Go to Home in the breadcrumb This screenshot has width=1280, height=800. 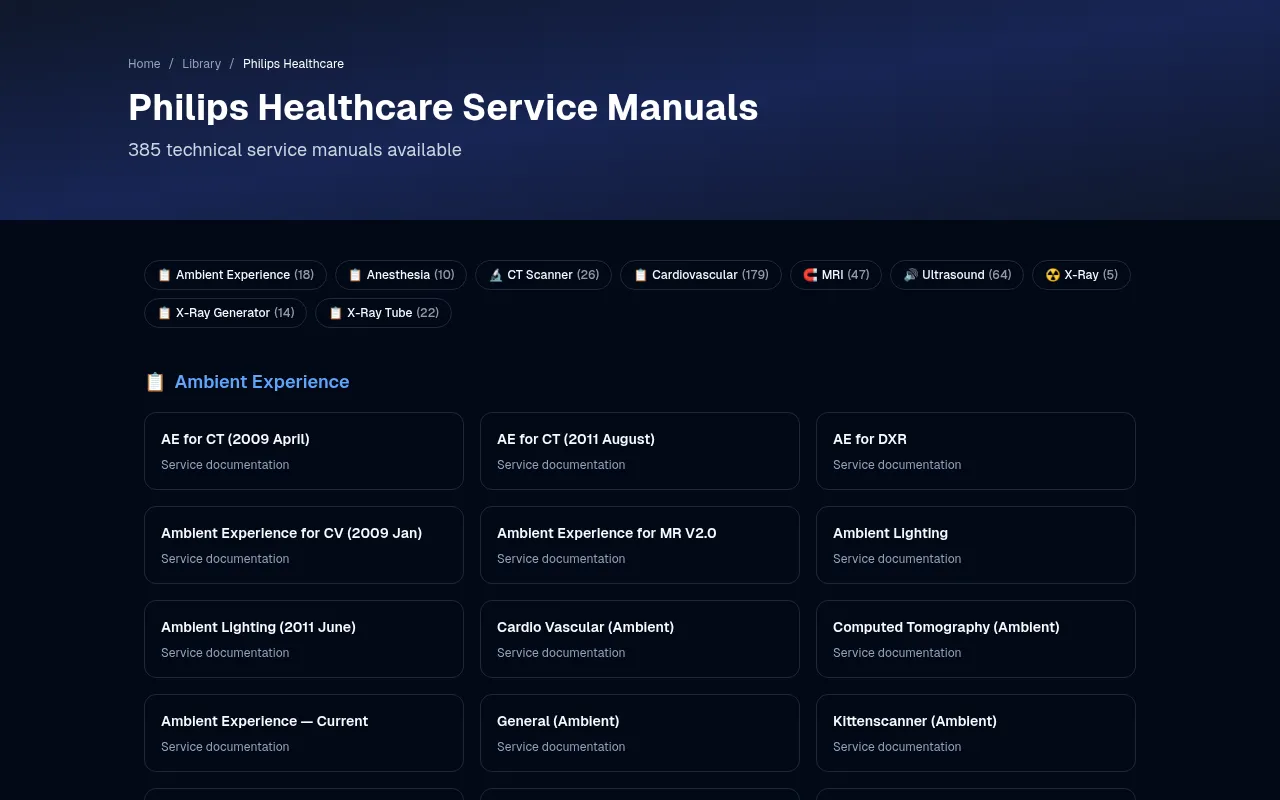coord(144,64)
